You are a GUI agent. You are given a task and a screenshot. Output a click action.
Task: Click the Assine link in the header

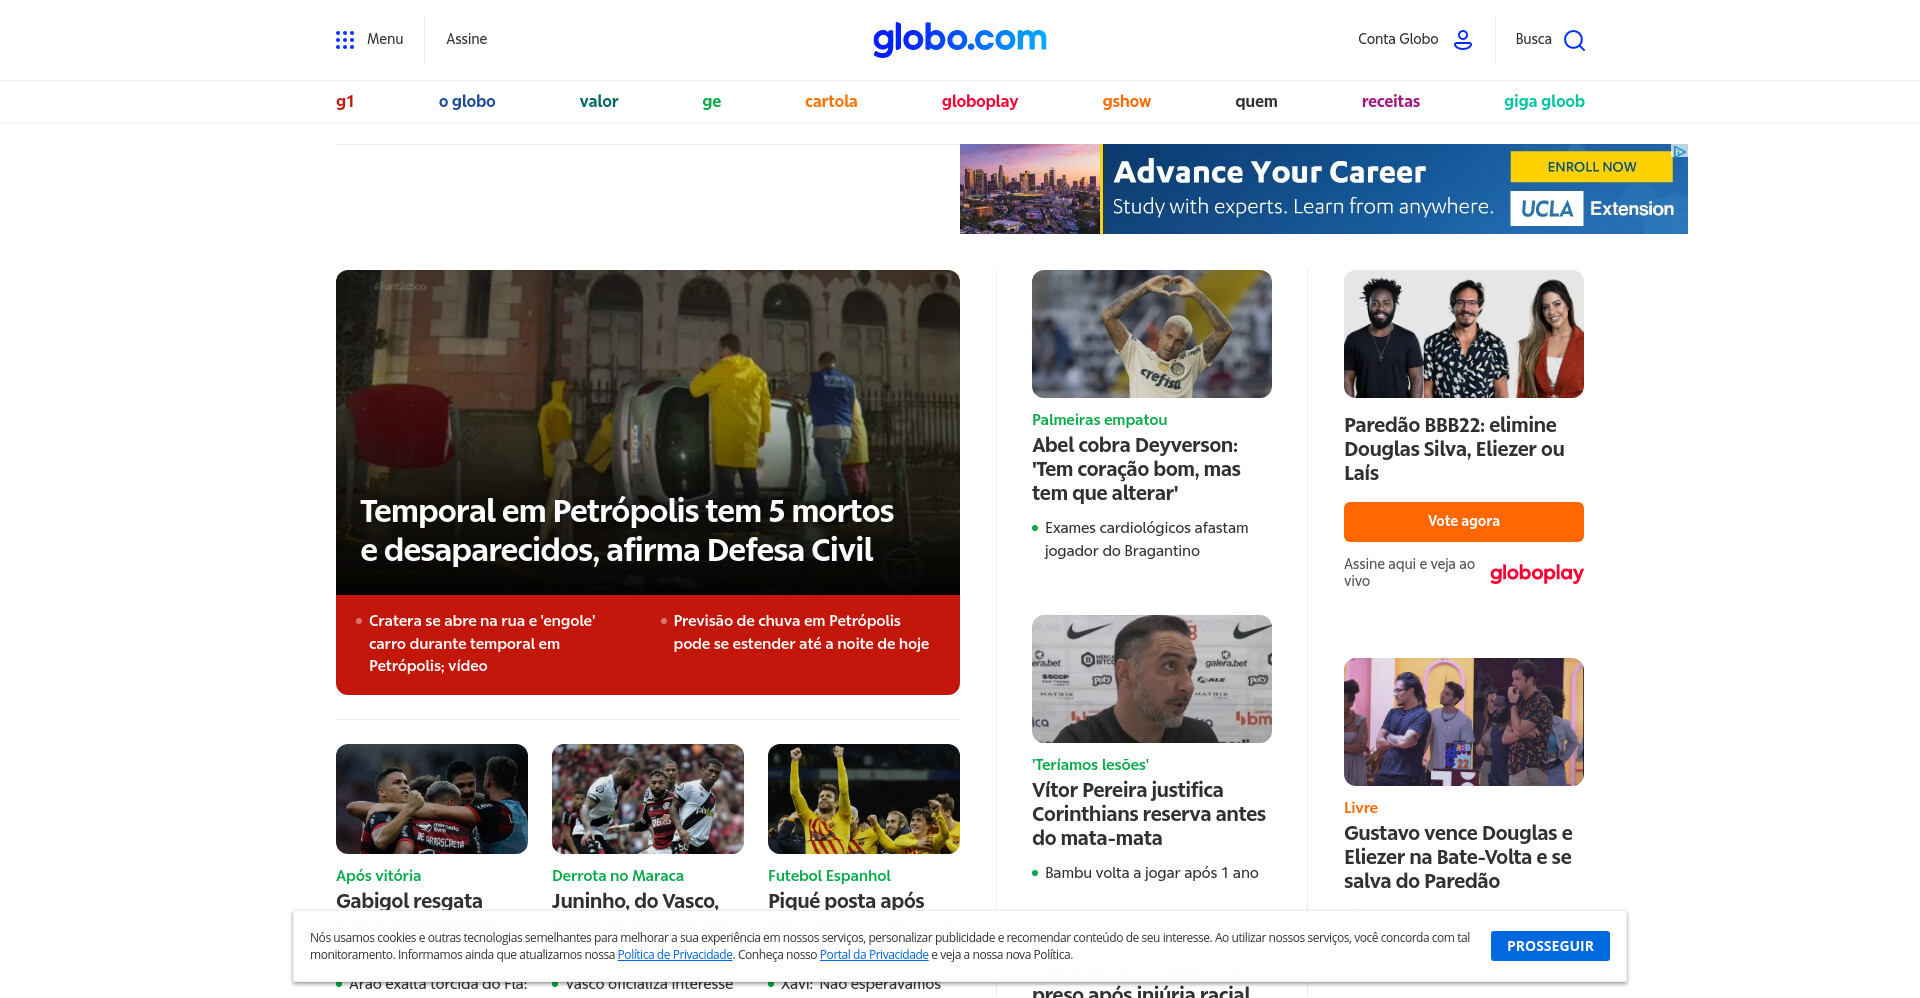coord(466,39)
